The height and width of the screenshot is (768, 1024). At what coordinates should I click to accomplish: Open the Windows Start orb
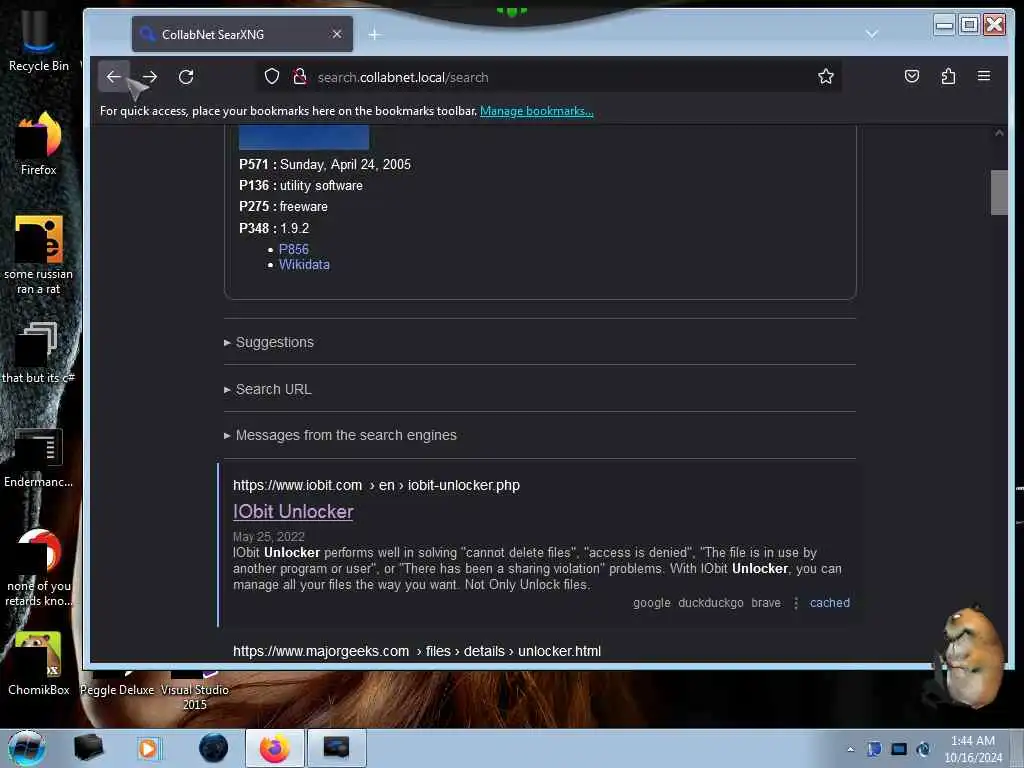point(27,748)
